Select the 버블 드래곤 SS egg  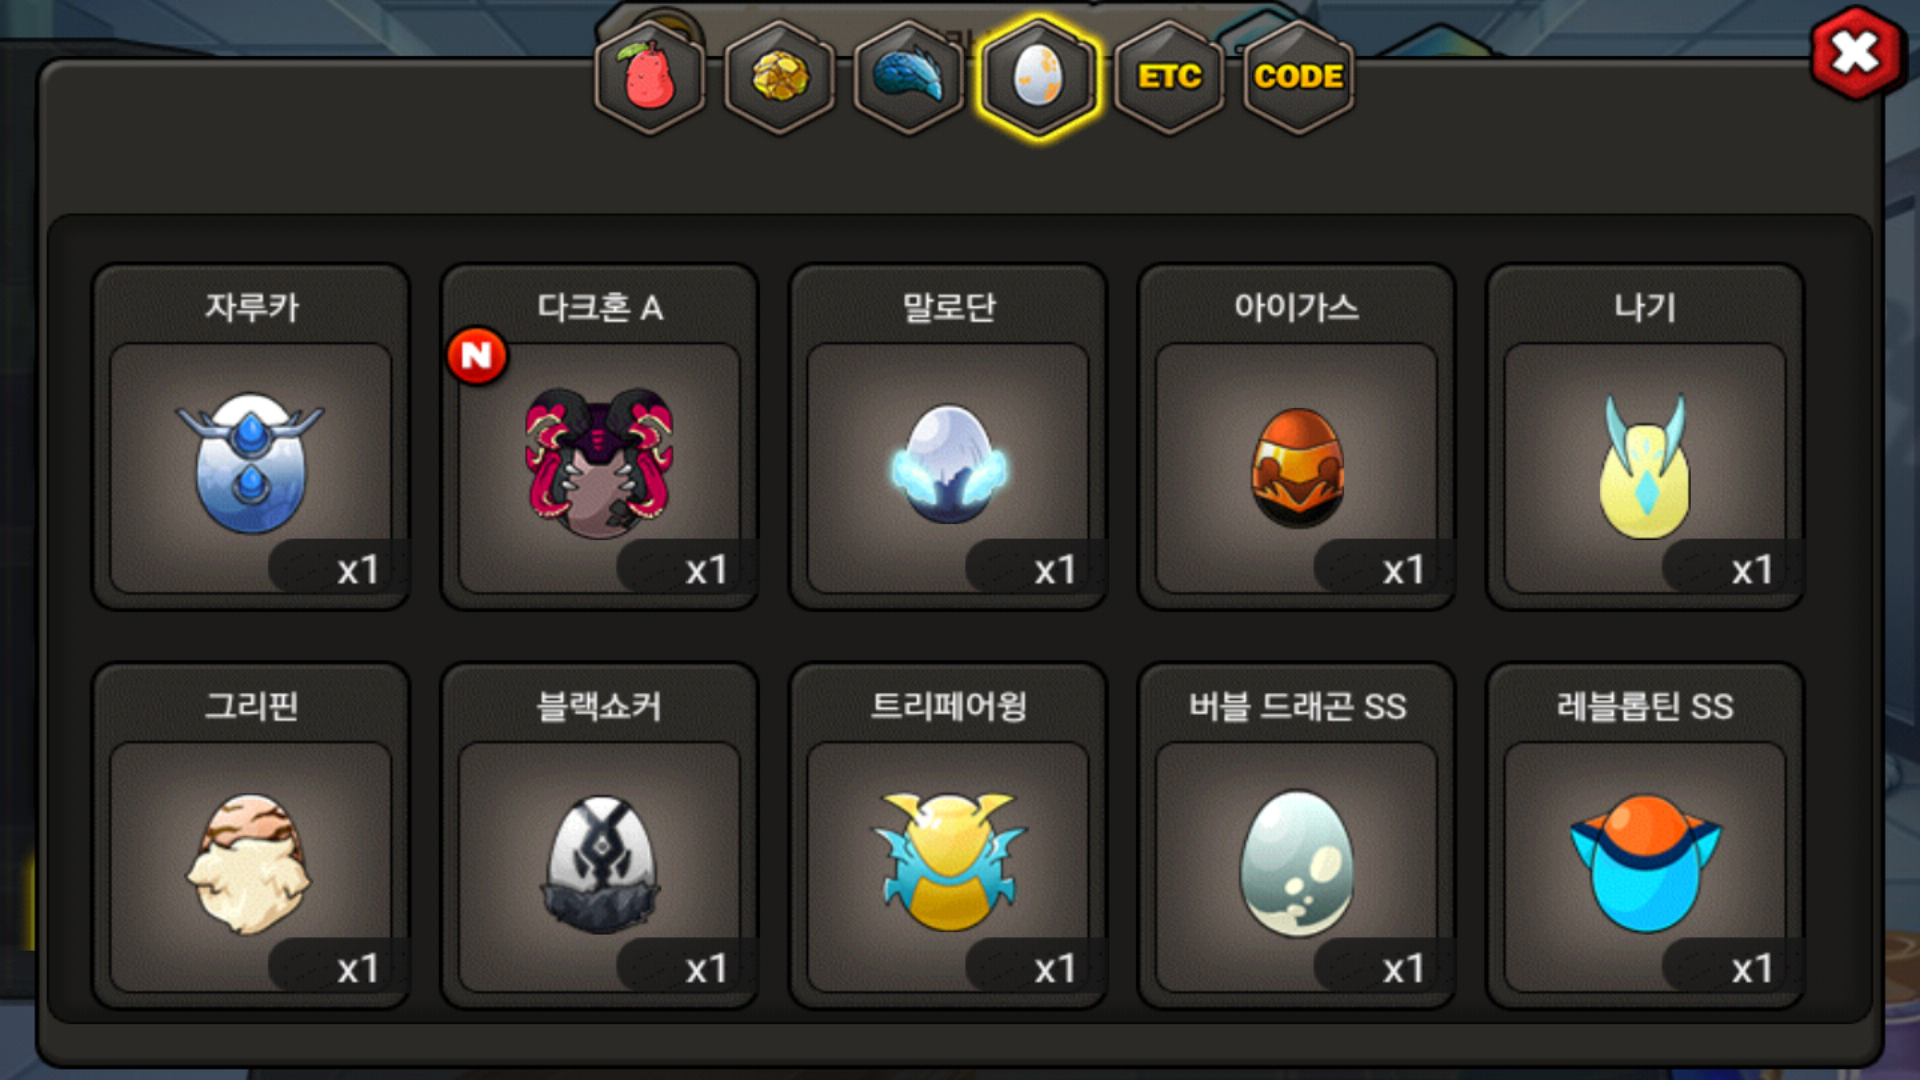1297,864
